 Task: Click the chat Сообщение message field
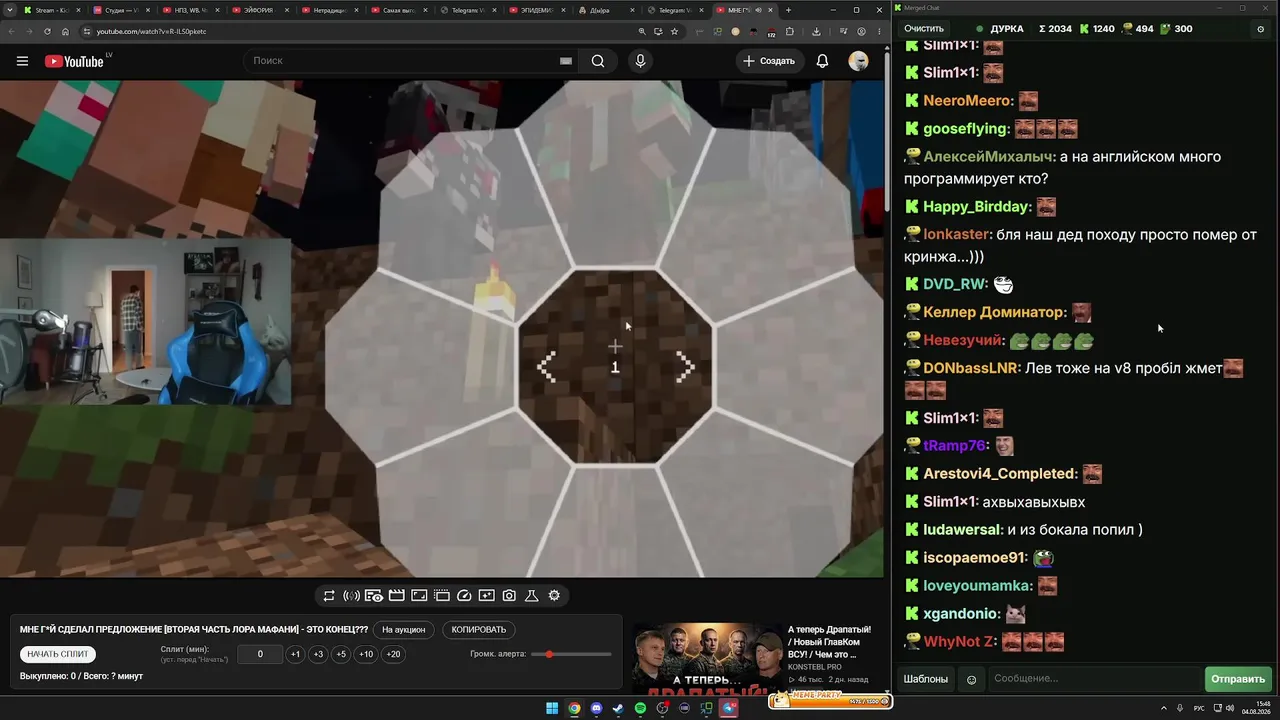(1094, 679)
